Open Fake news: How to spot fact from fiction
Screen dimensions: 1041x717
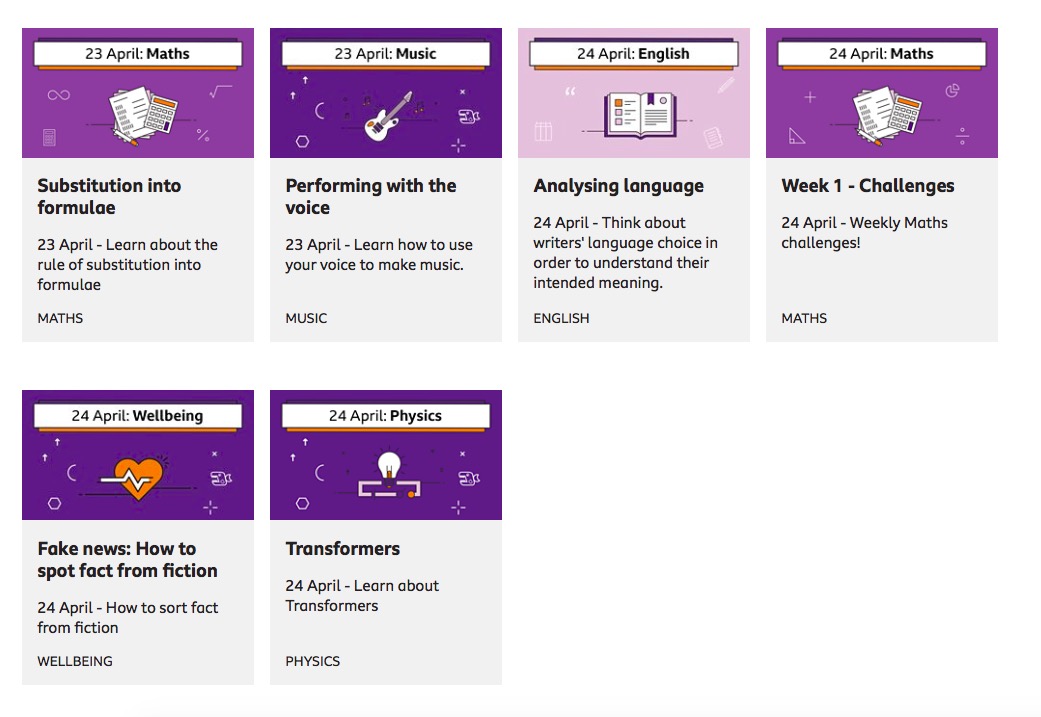[127, 560]
